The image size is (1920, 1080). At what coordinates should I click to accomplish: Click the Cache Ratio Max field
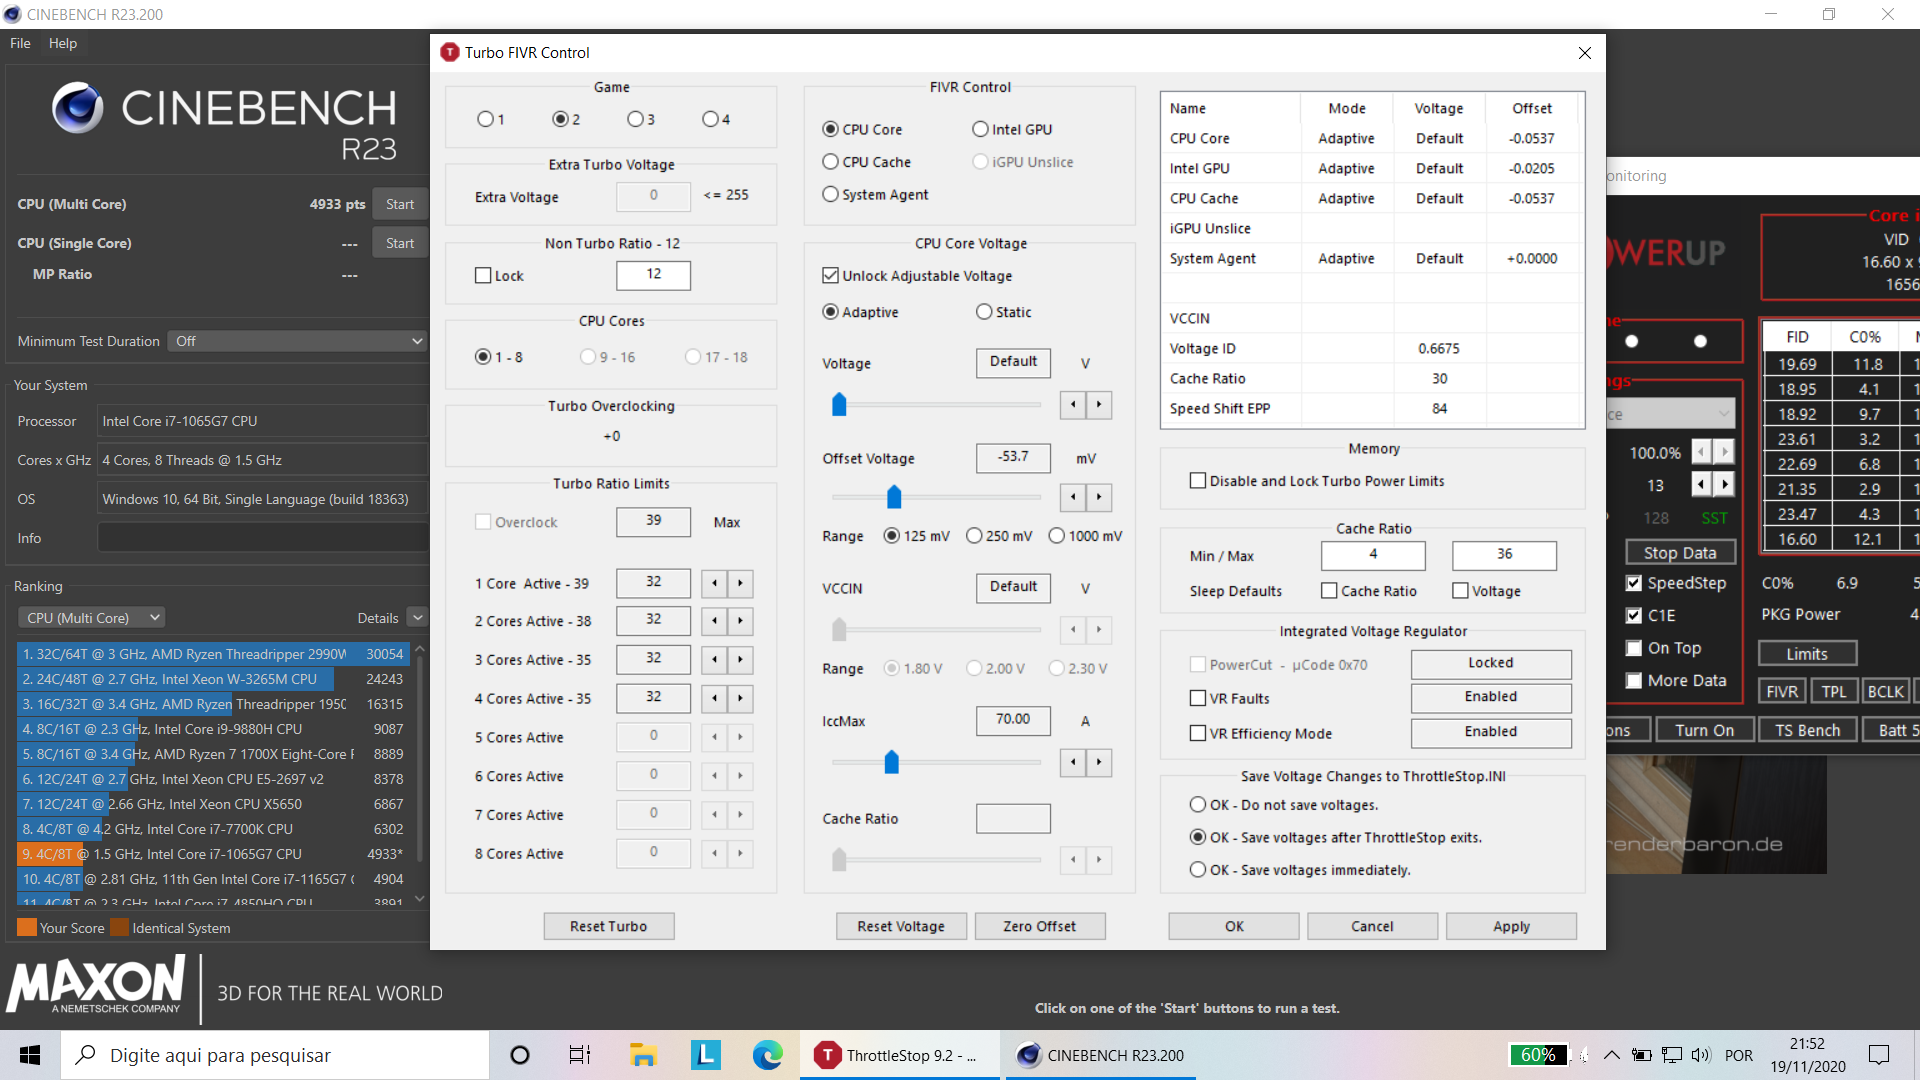click(1504, 555)
